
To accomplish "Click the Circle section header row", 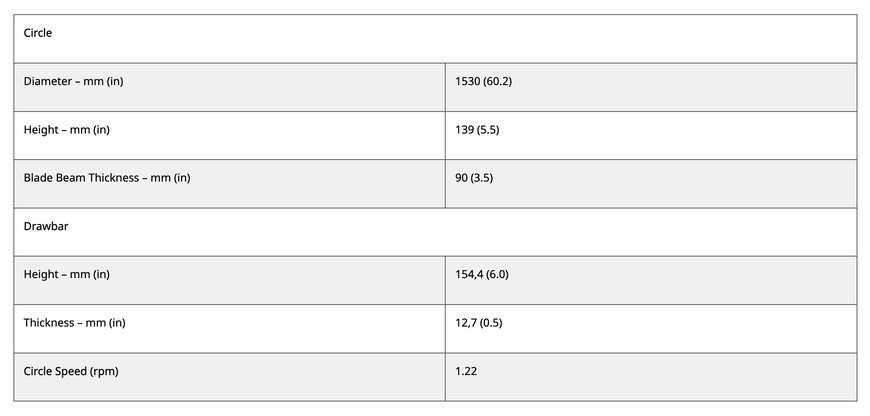I will tap(435, 38).
